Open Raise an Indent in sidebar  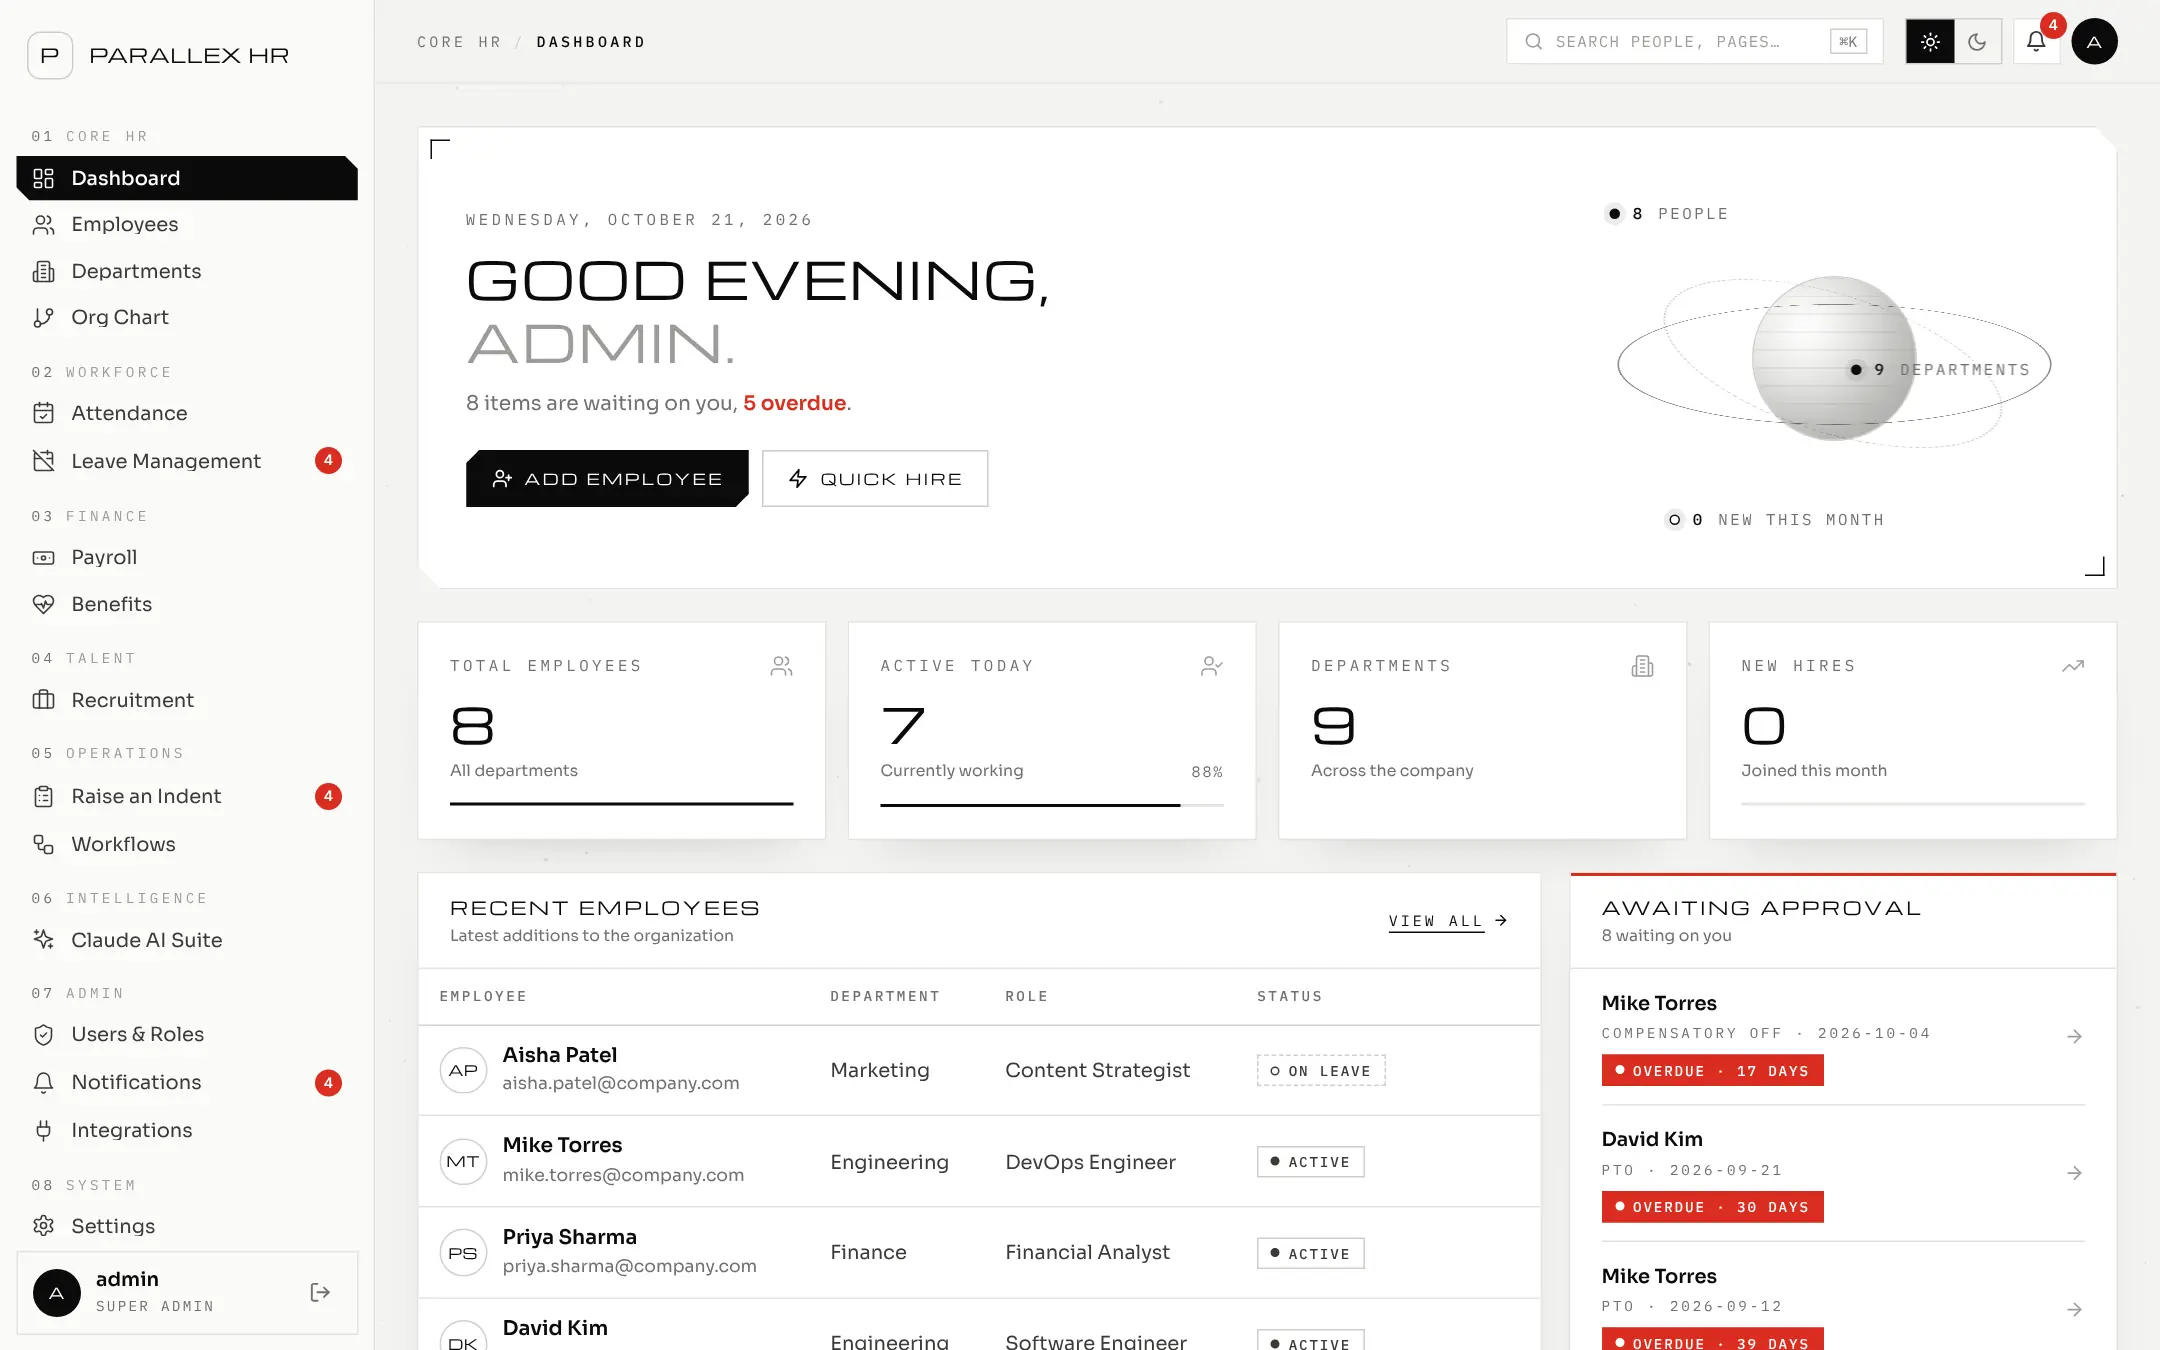(x=187, y=796)
